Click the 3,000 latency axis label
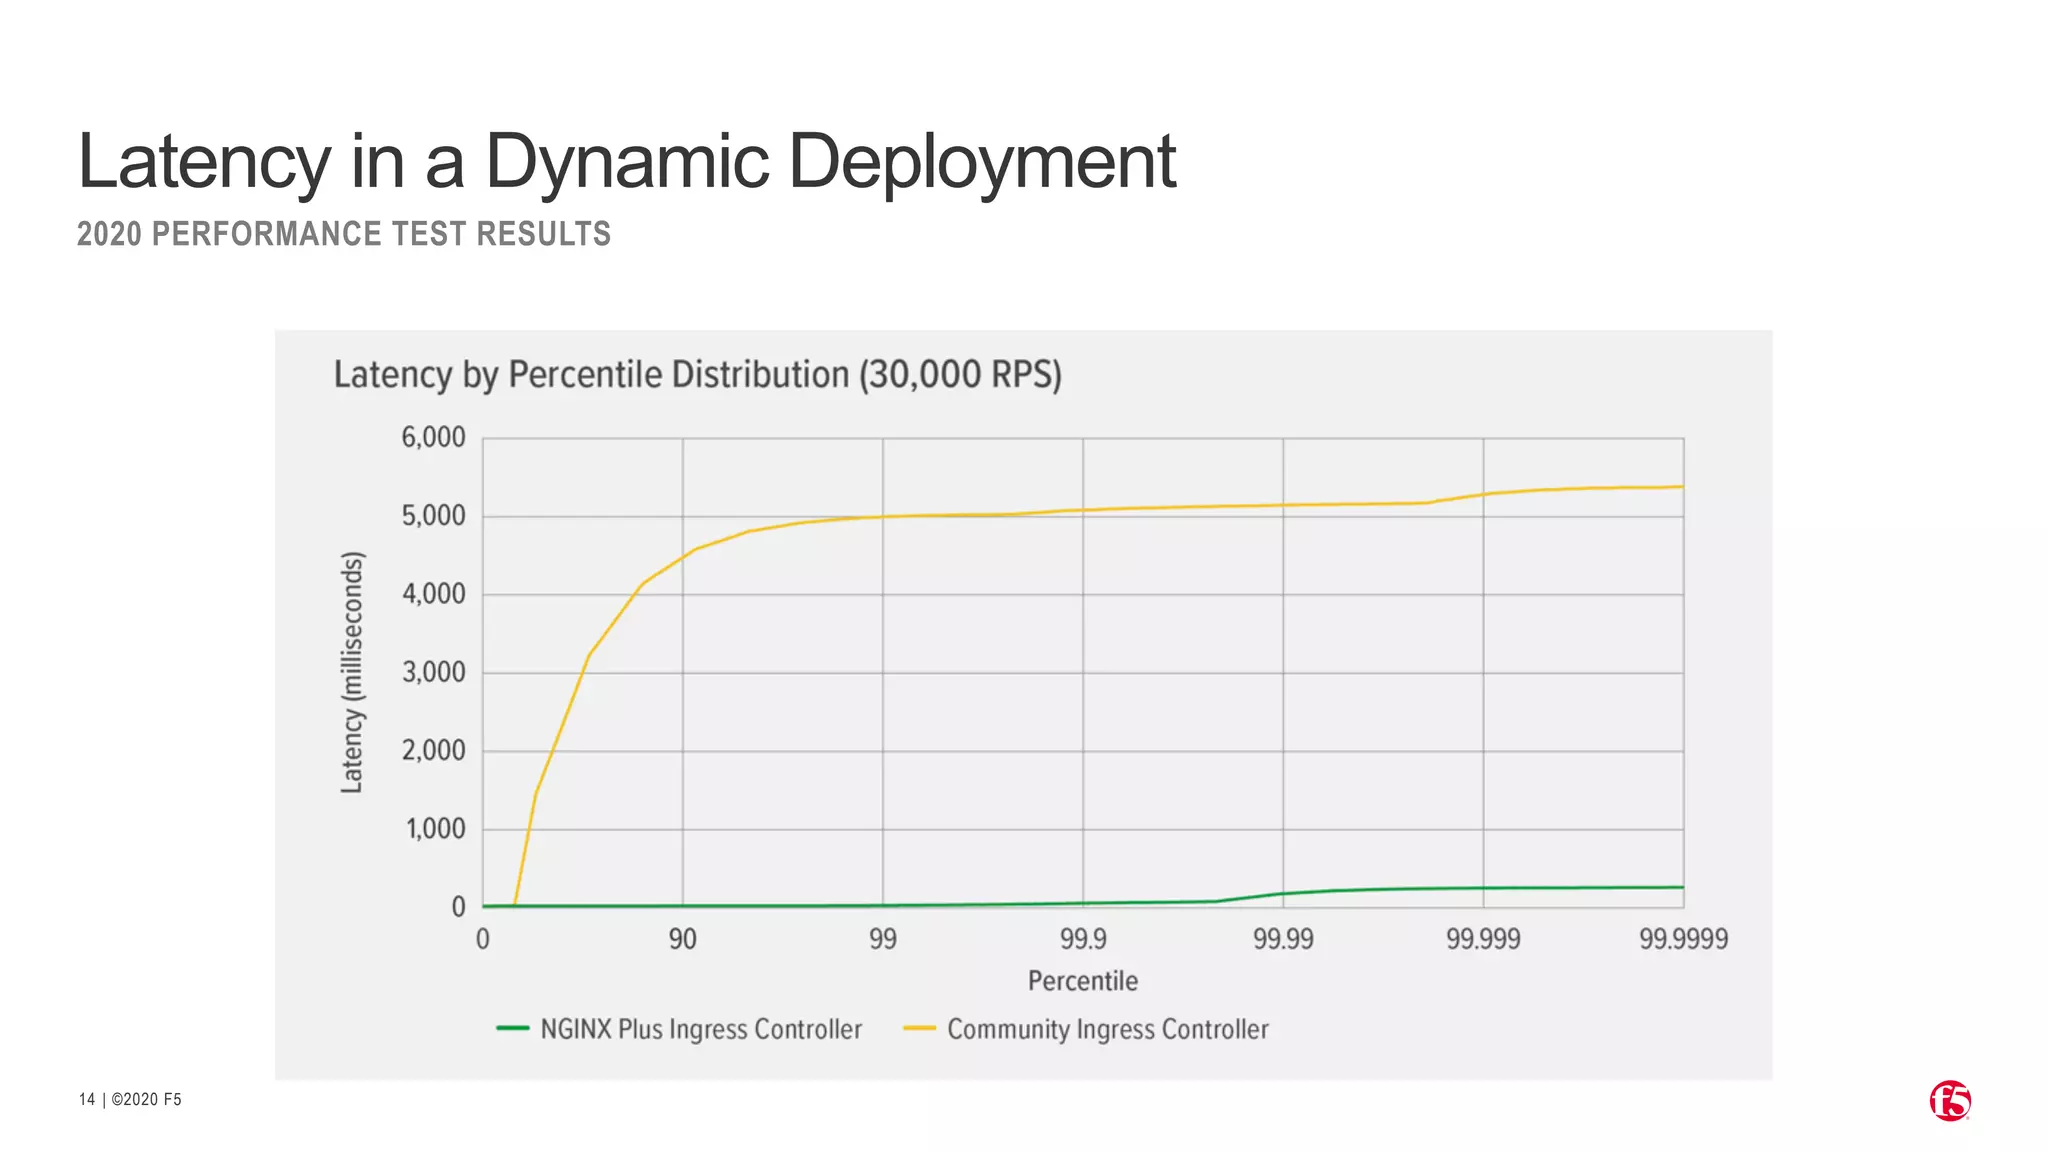This screenshot has height=1152, width=2048. [x=433, y=672]
